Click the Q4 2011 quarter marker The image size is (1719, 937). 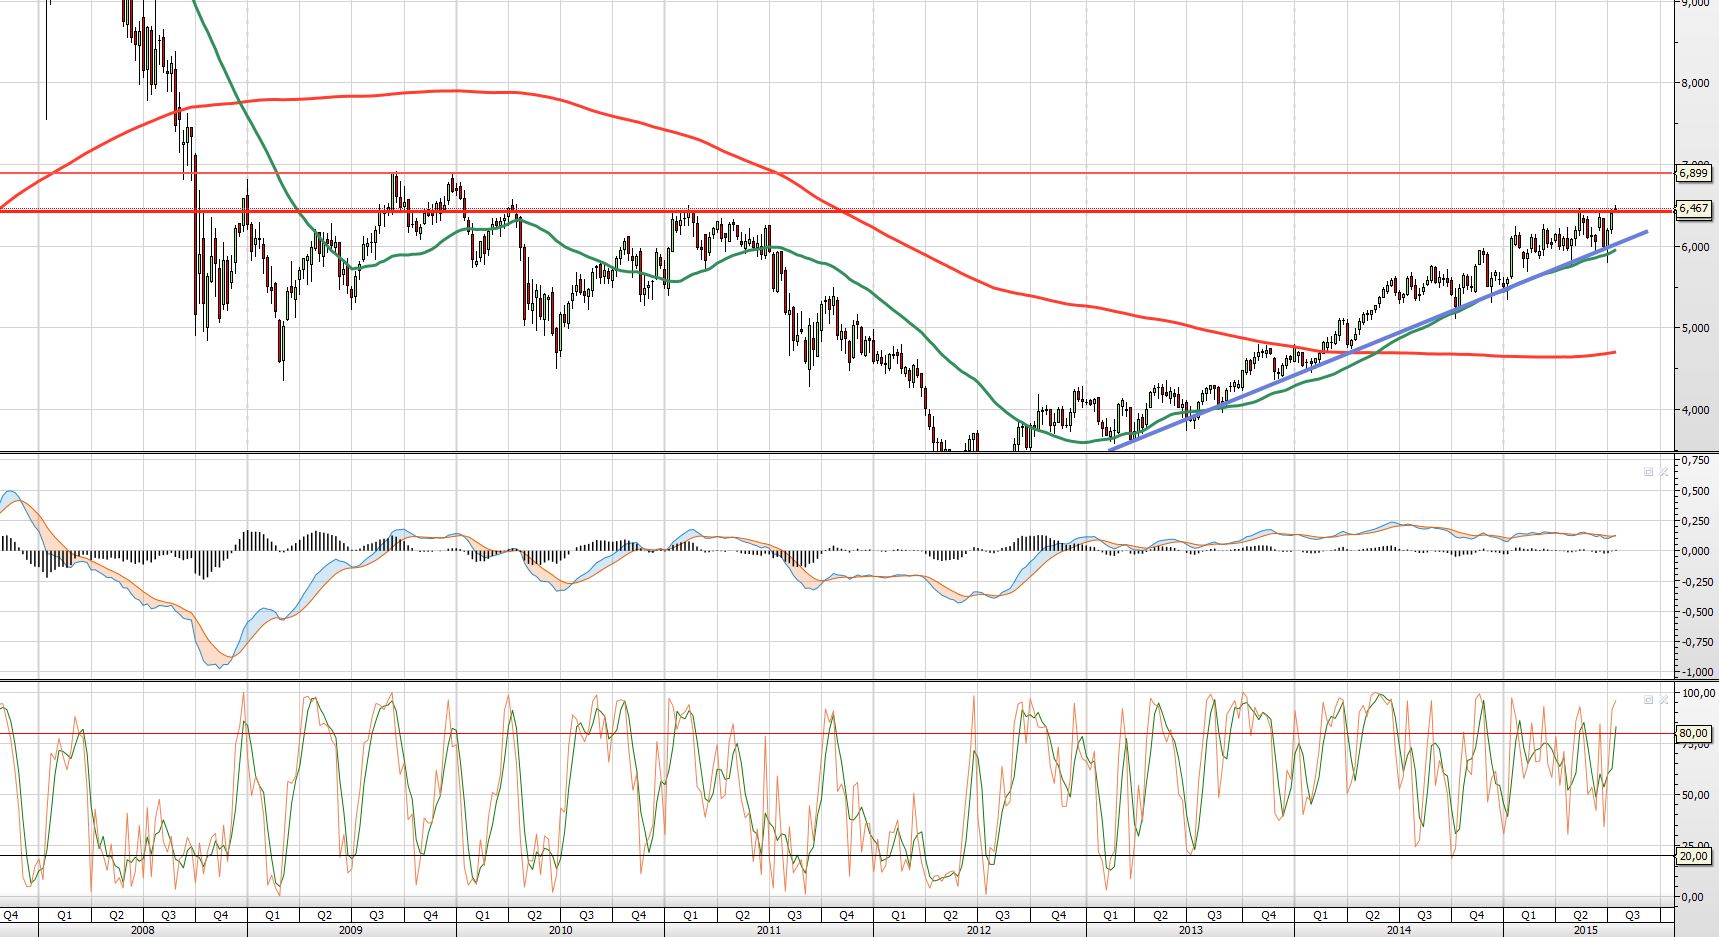[x=846, y=915]
